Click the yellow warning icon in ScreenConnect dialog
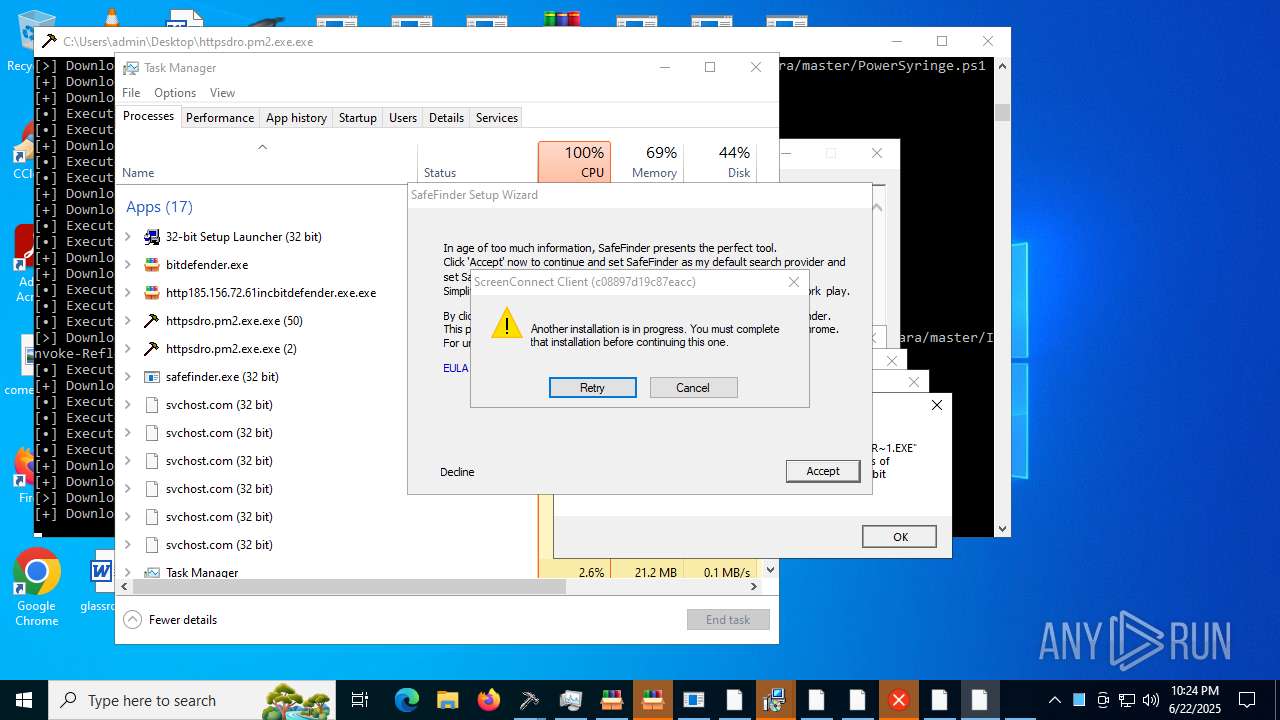The height and width of the screenshot is (720, 1280). coord(507,323)
